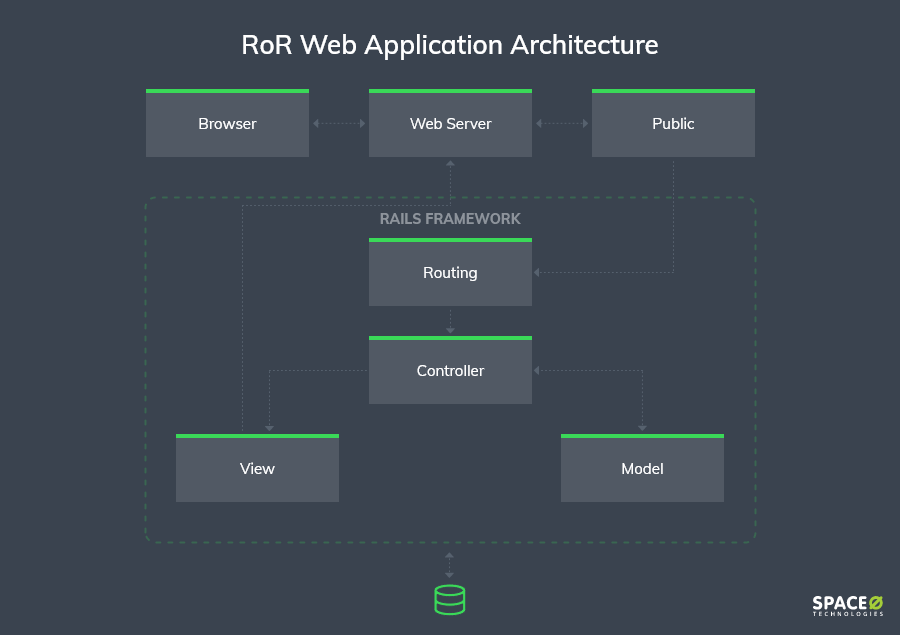Screen dimensions: 900x635
Task: Click the RoR Web Application Architecture title
Action: 450,45
